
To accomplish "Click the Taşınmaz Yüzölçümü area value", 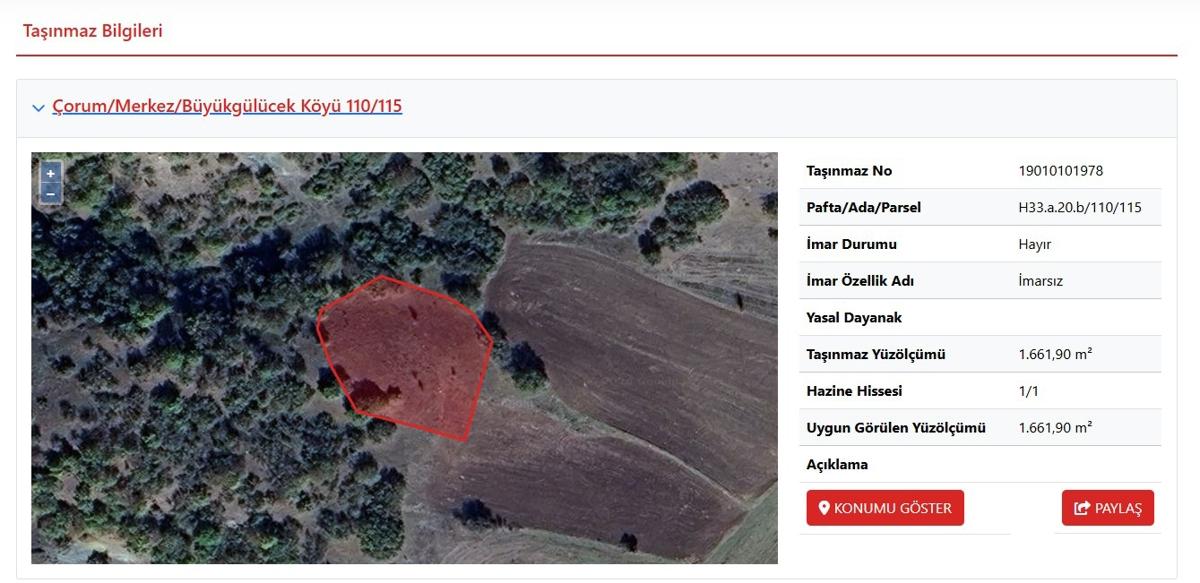I will 1054,354.
